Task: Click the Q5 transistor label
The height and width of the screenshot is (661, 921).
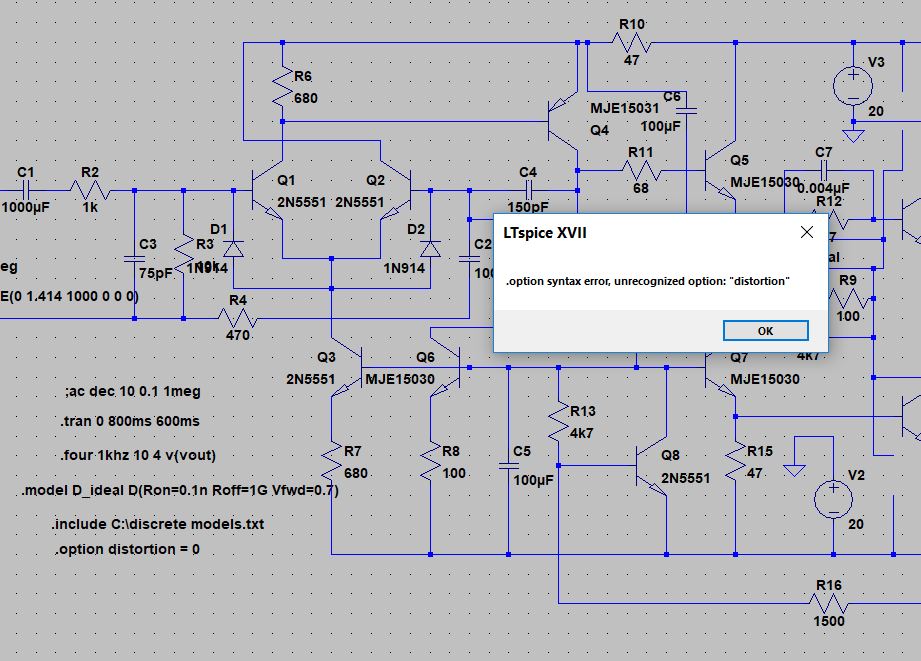Action: coord(740,160)
